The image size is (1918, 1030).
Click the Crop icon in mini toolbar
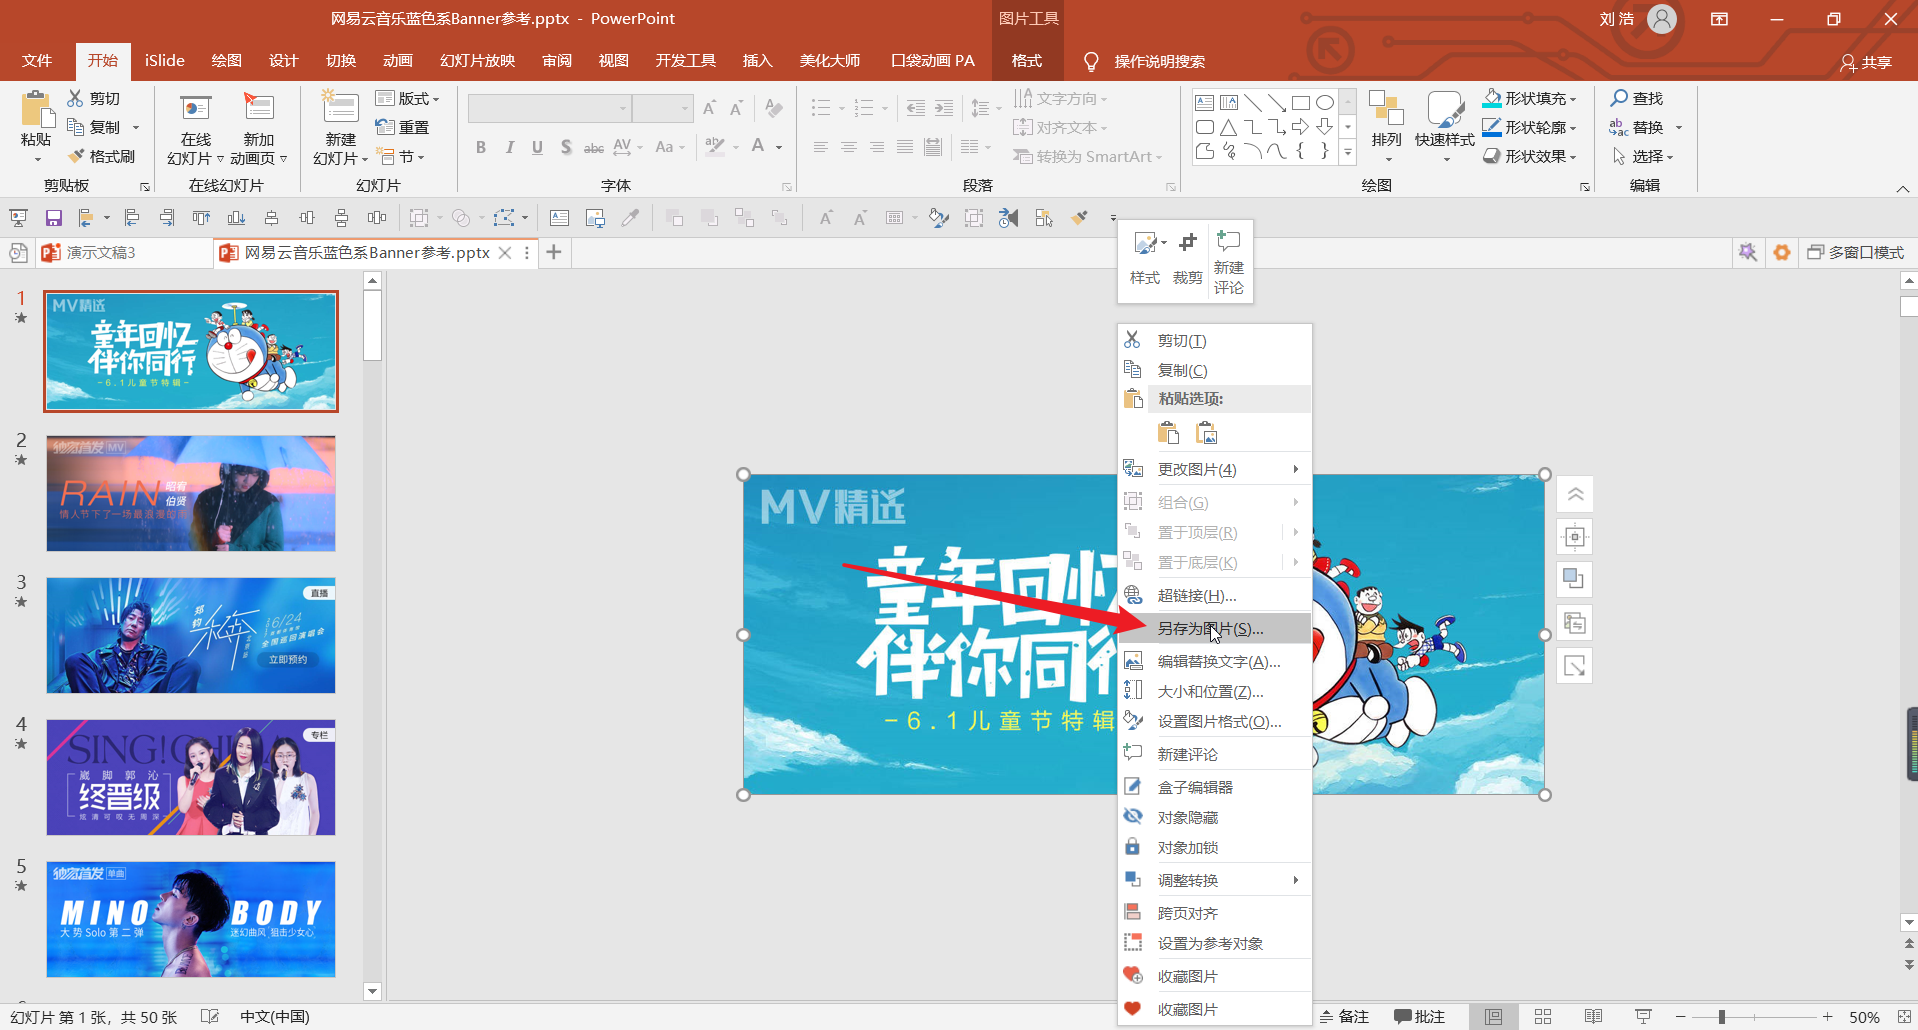[x=1187, y=243]
